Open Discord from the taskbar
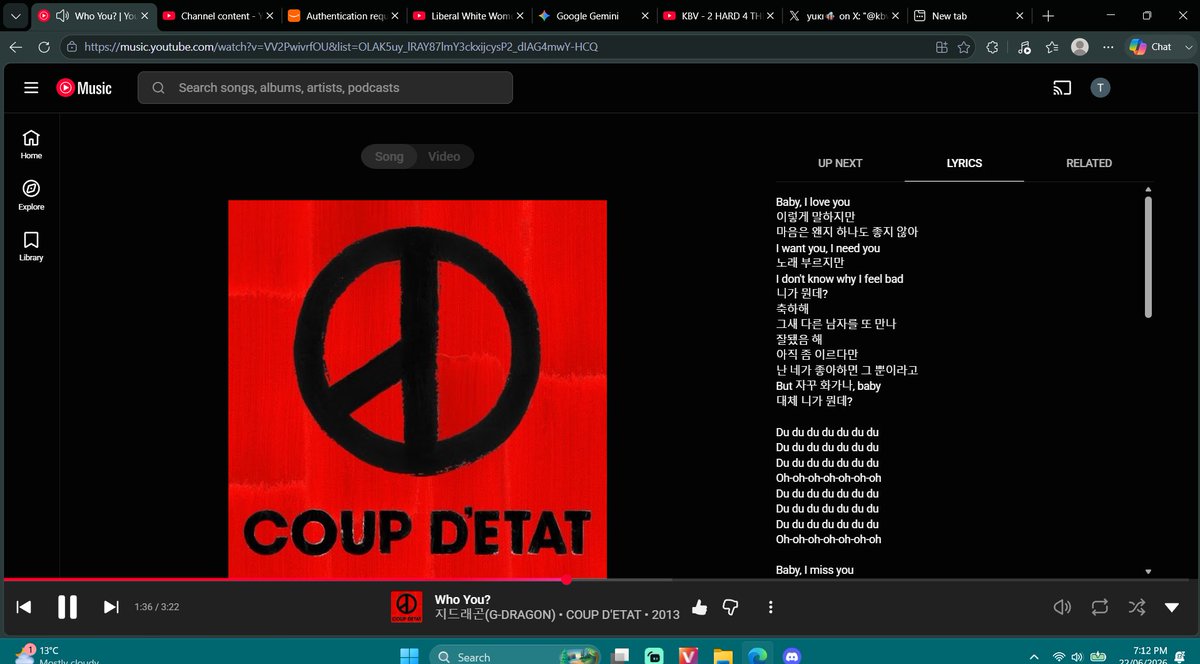 pos(792,657)
